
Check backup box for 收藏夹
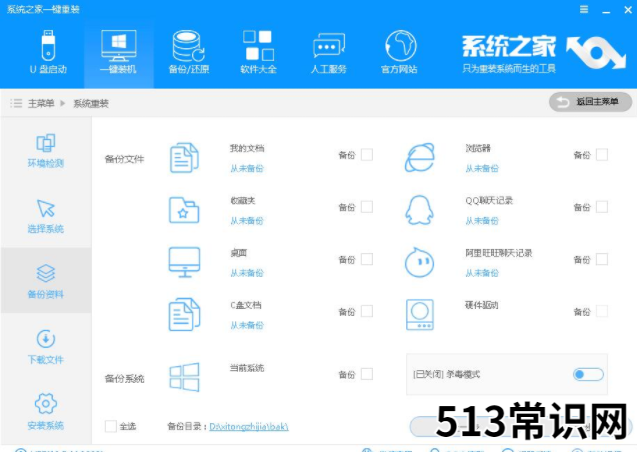coord(367,207)
